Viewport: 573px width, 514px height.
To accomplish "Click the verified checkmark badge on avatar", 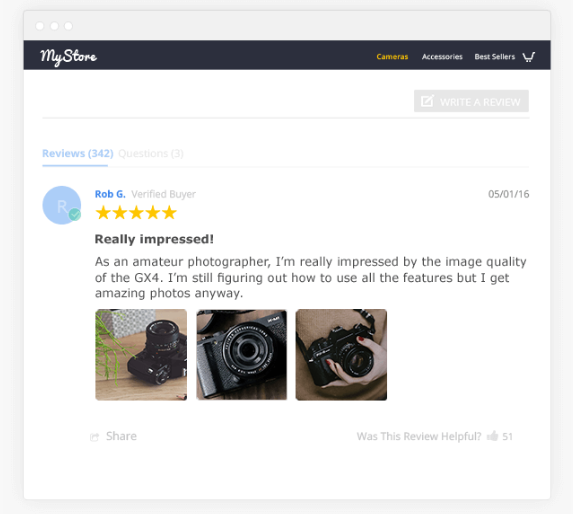I will (75, 214).
